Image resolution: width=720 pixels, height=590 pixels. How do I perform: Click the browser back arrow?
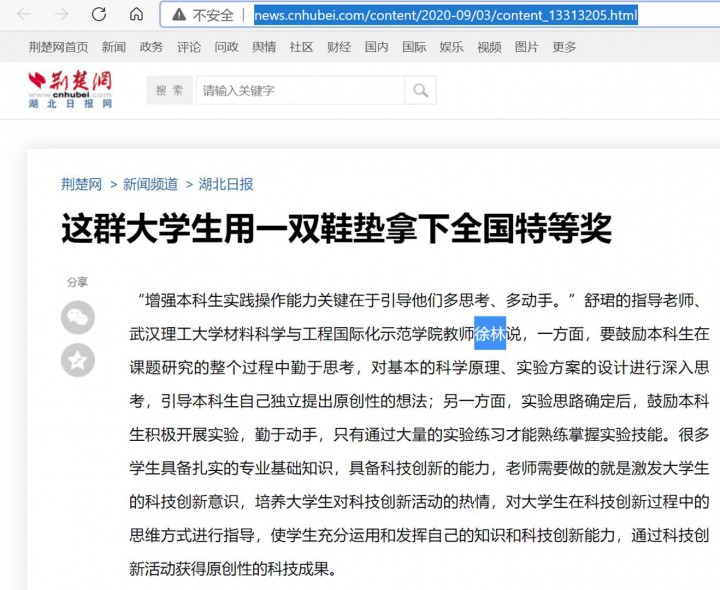[x=24, y=14]
